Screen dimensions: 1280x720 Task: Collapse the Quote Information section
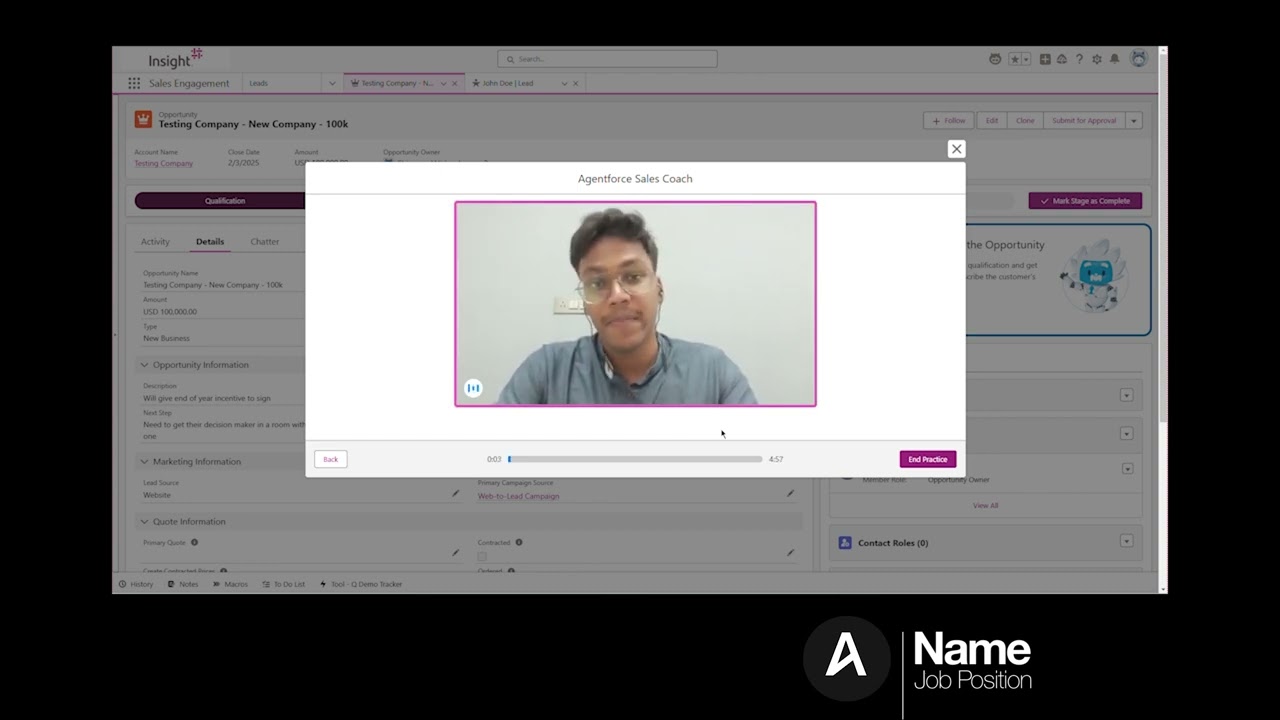click(x=144, y=522)
